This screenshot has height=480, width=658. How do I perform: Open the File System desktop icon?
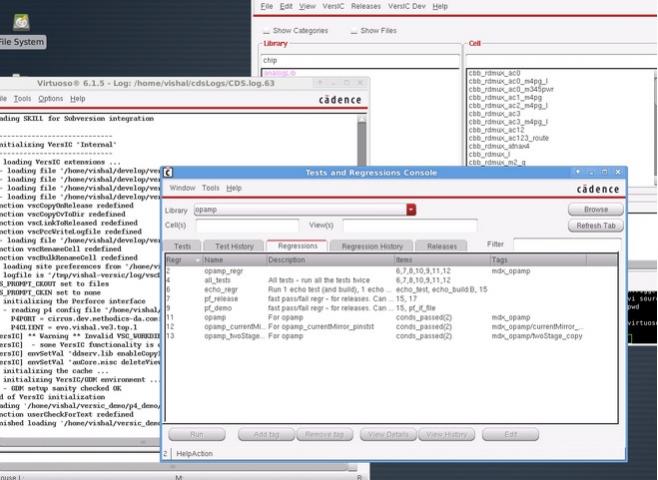click(x=21, y=31)
